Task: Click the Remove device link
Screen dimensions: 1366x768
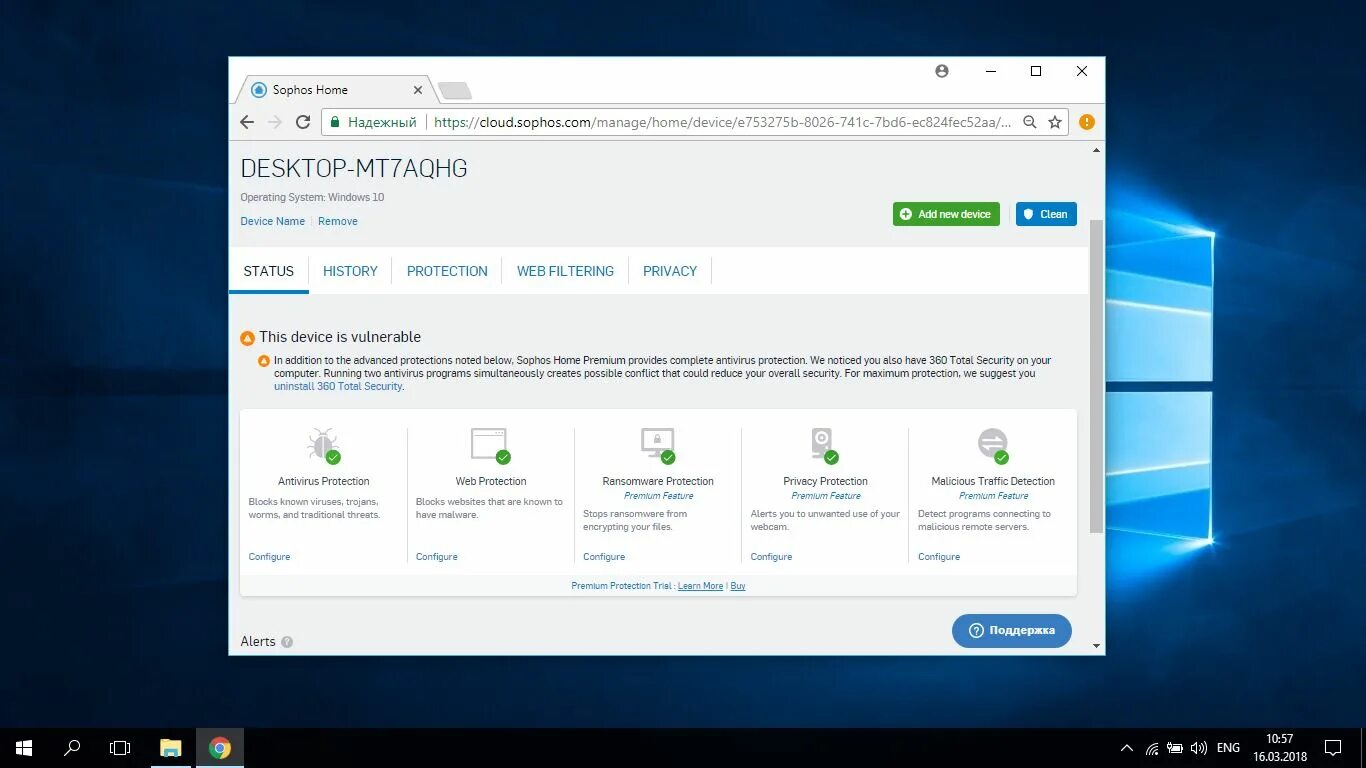Action: click(x=338, y=221)
